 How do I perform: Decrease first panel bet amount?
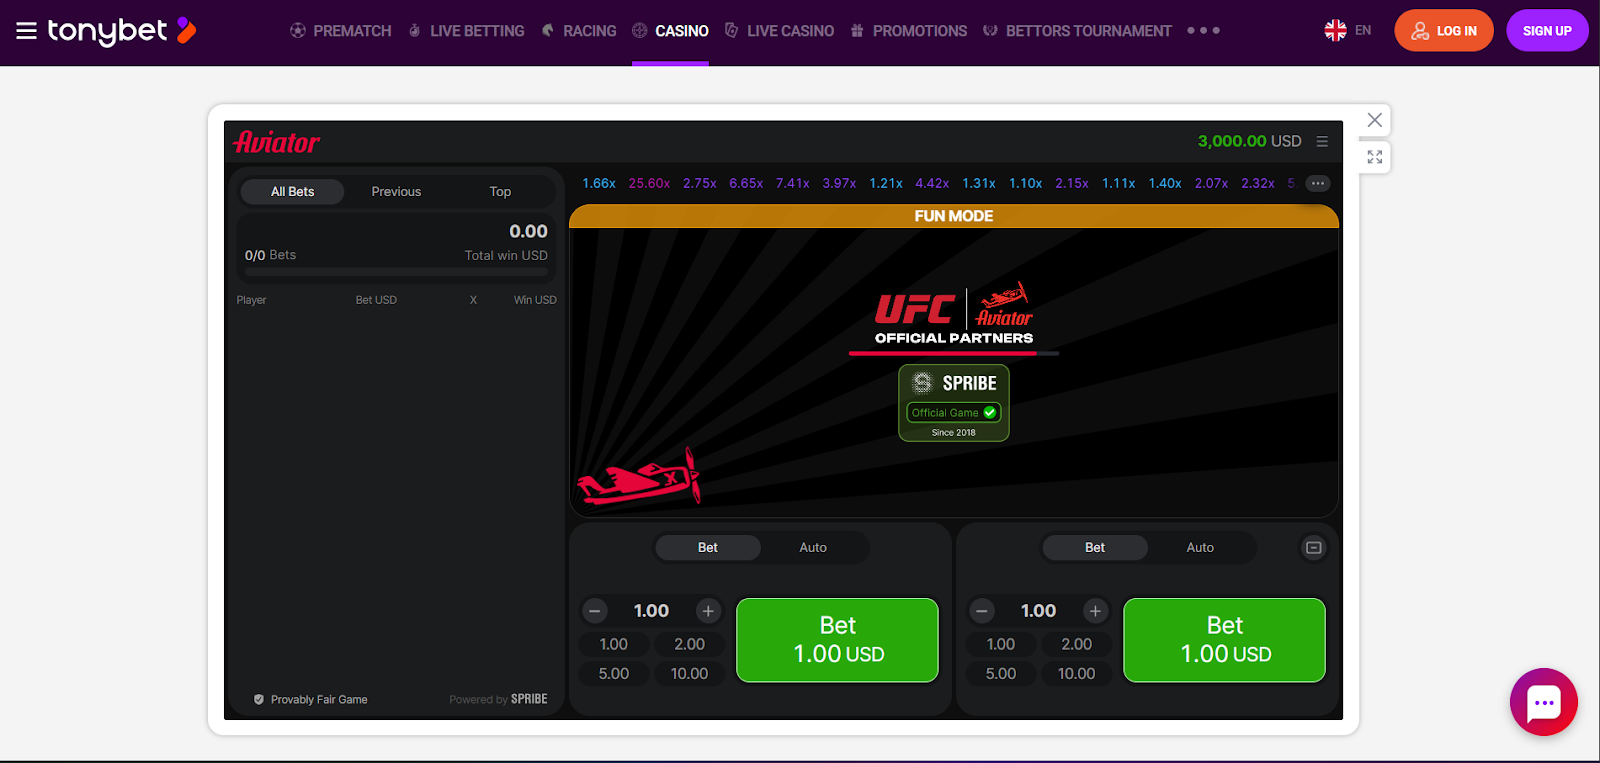click(x=595, y=611)
